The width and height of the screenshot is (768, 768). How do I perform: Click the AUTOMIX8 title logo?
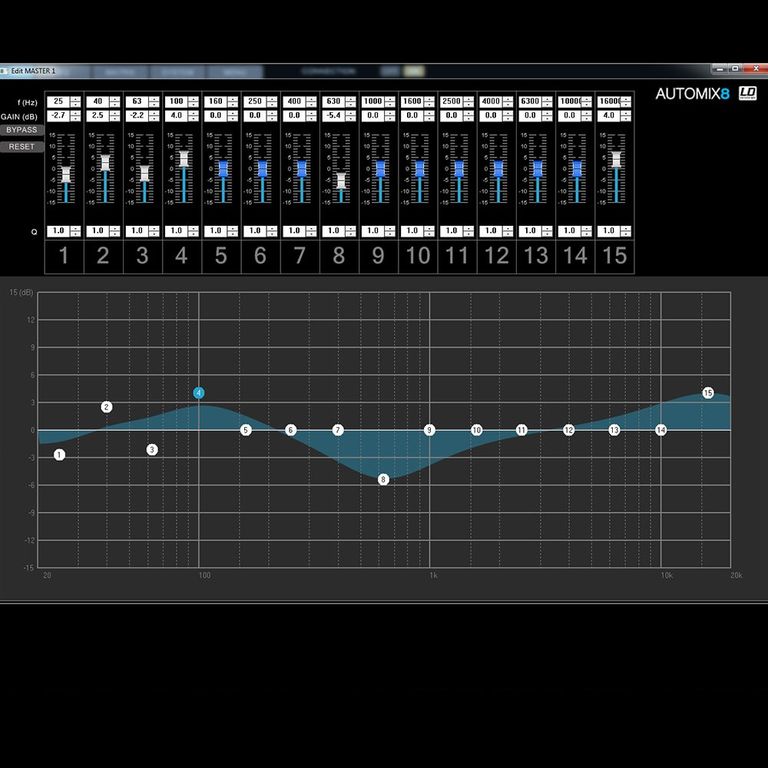[693, 94]
